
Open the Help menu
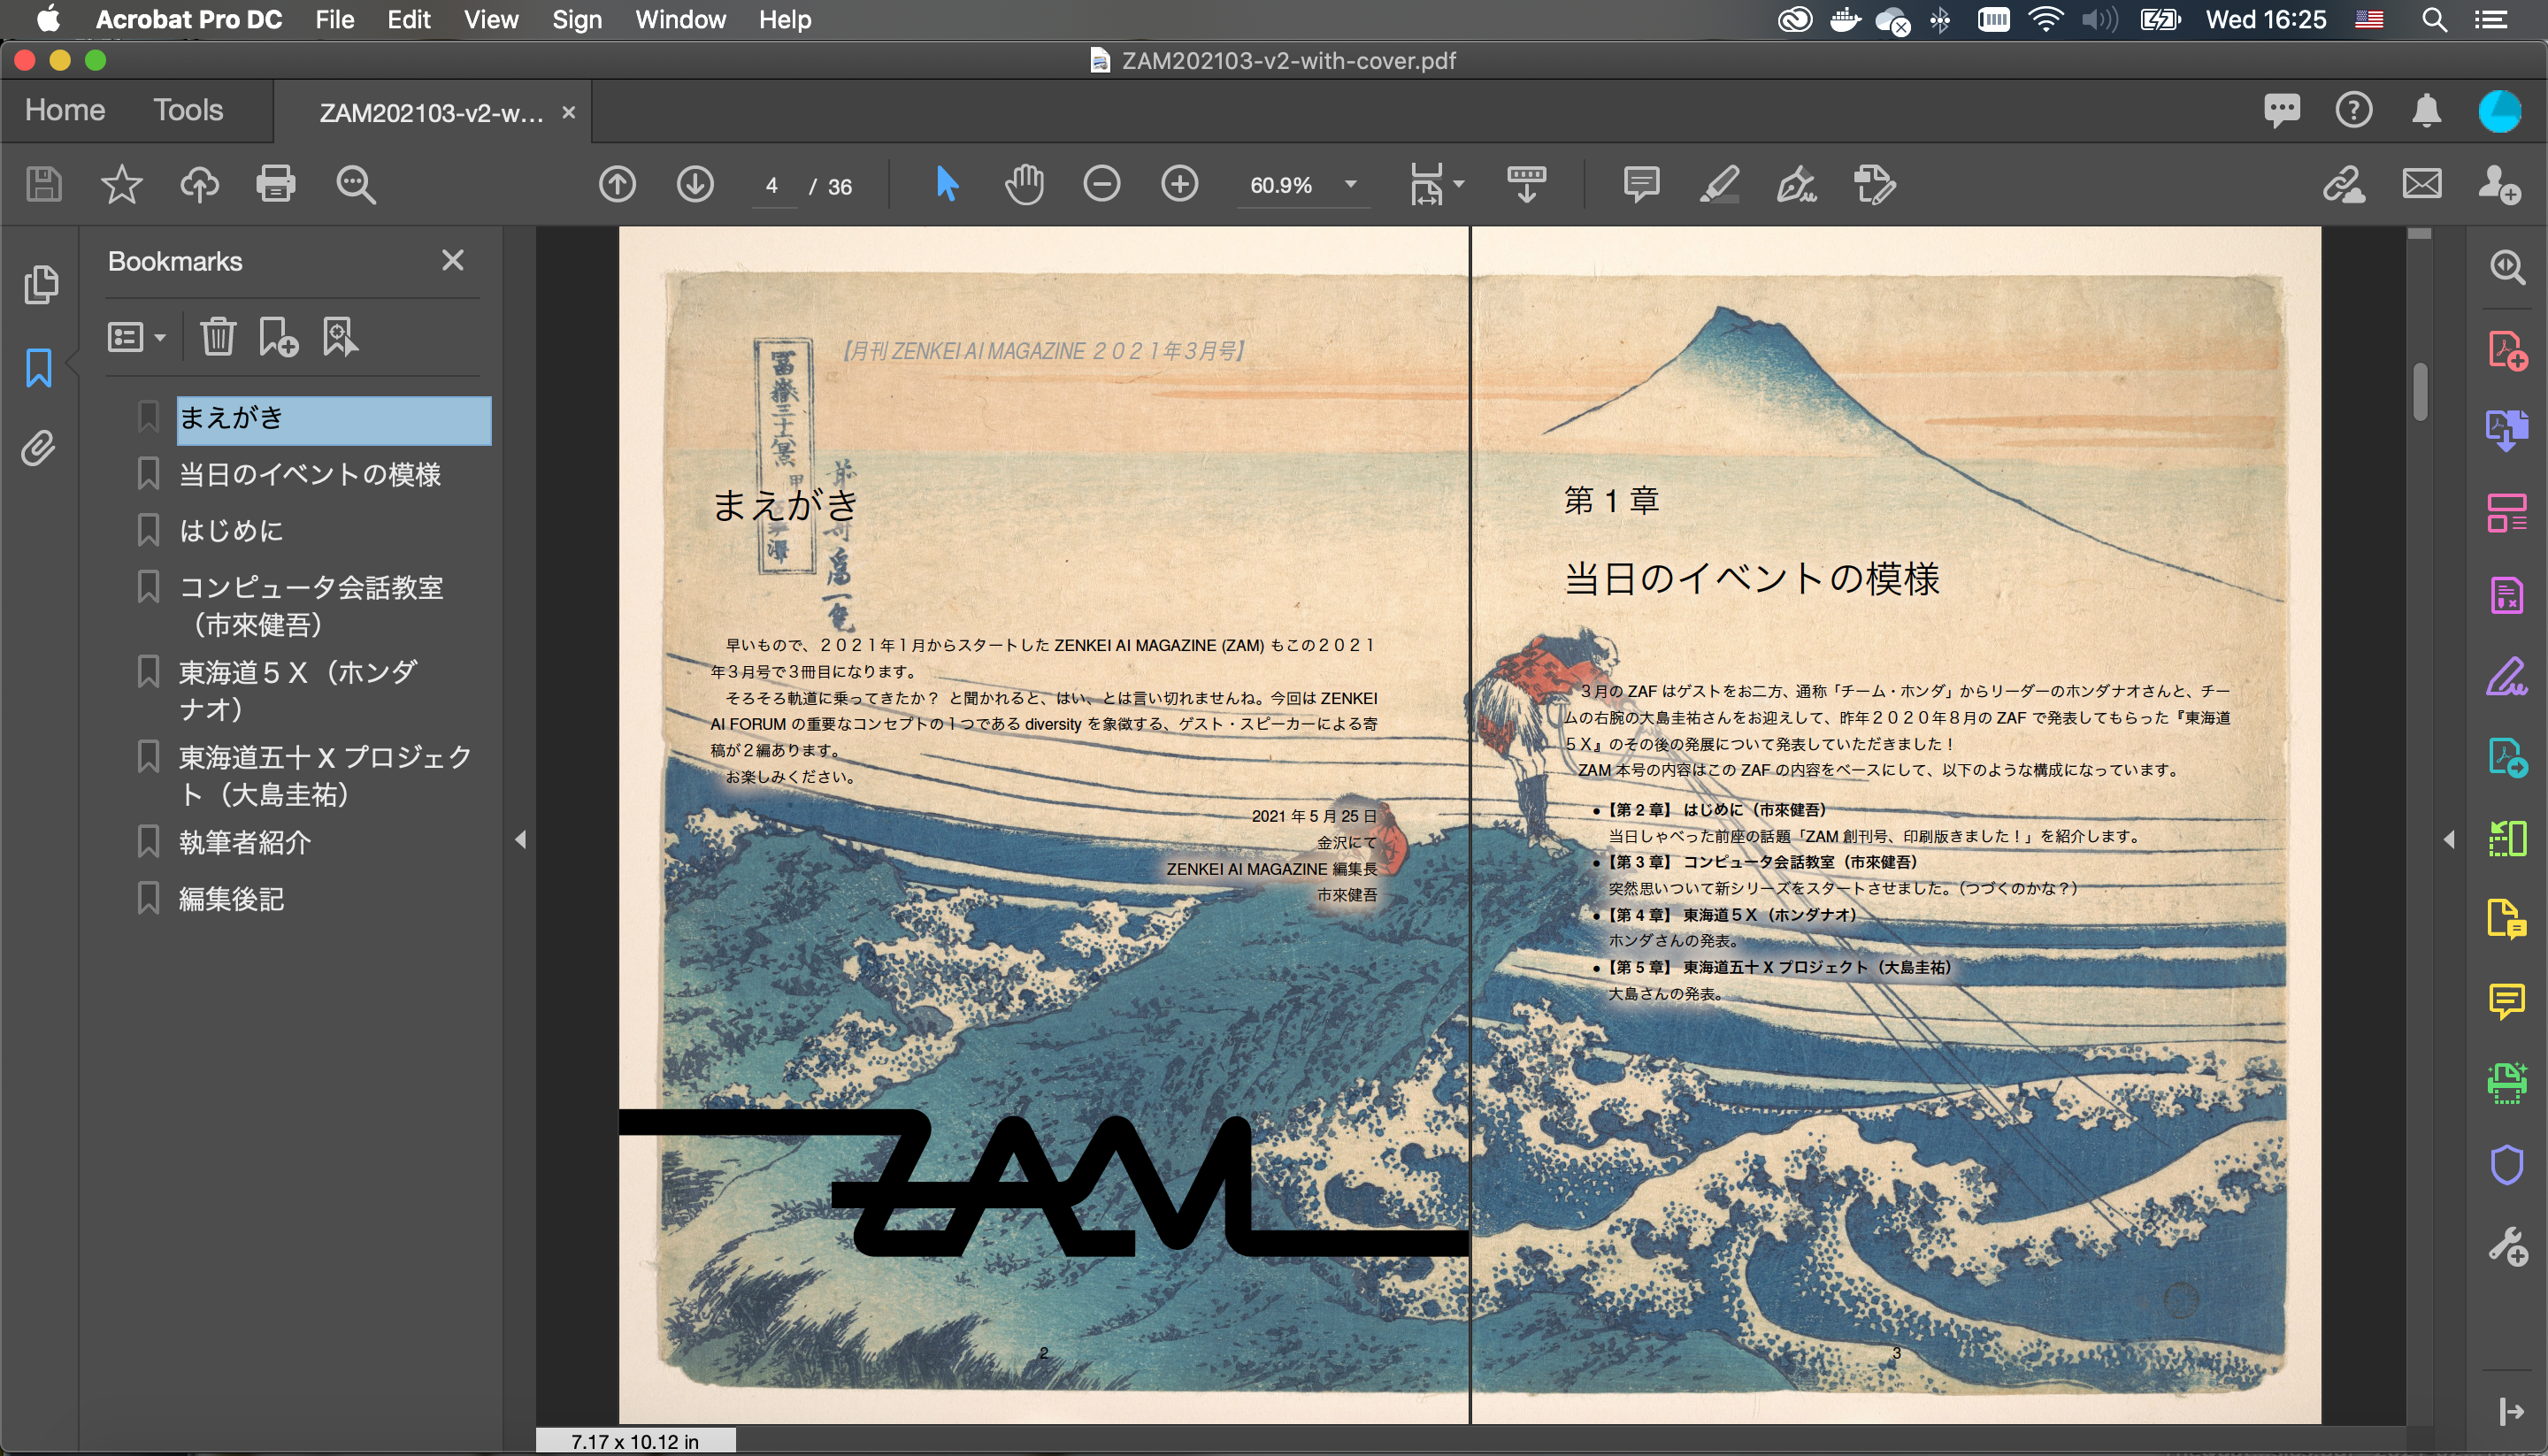(x=784, y=20)
